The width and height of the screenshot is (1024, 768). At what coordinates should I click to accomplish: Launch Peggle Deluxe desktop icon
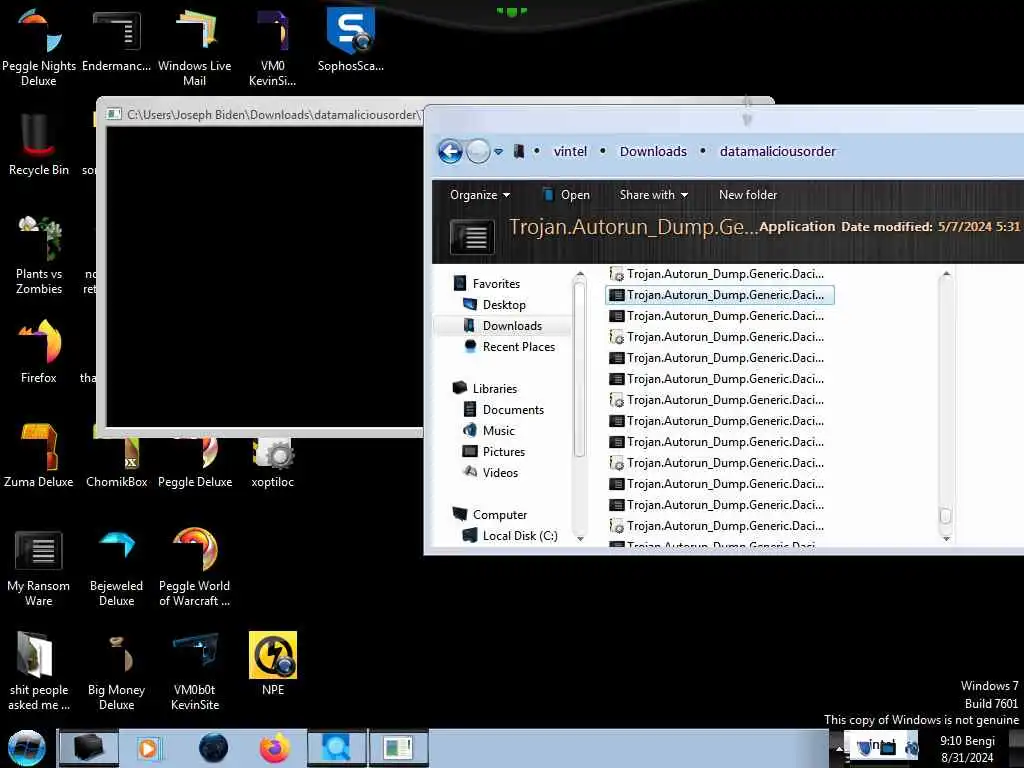tap(195, 464)
